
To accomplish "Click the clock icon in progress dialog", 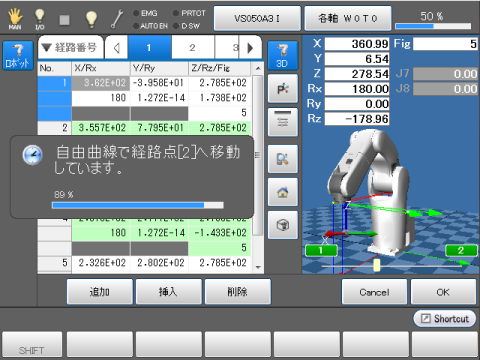I will click(x=32, y=155).
